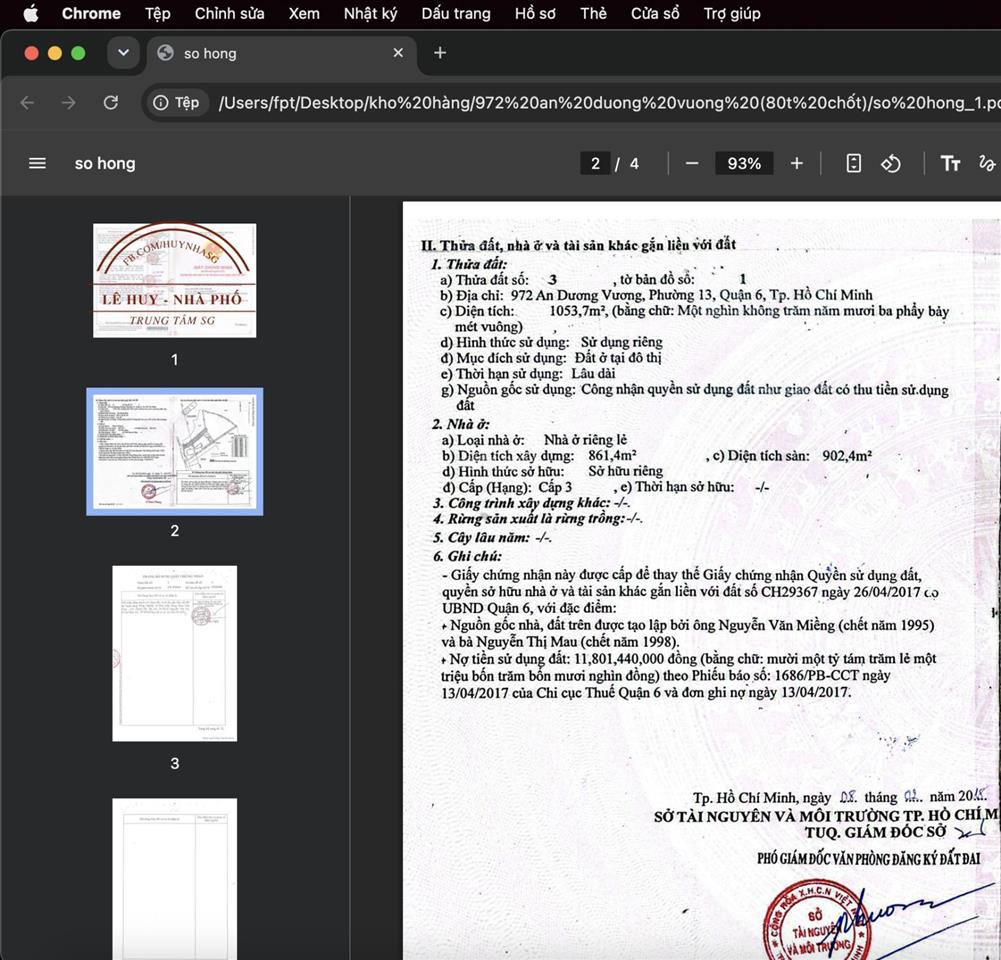Screen dimensions: 1001x960
Task: Expand the tab search dropdown
Action: click(123, 53)
